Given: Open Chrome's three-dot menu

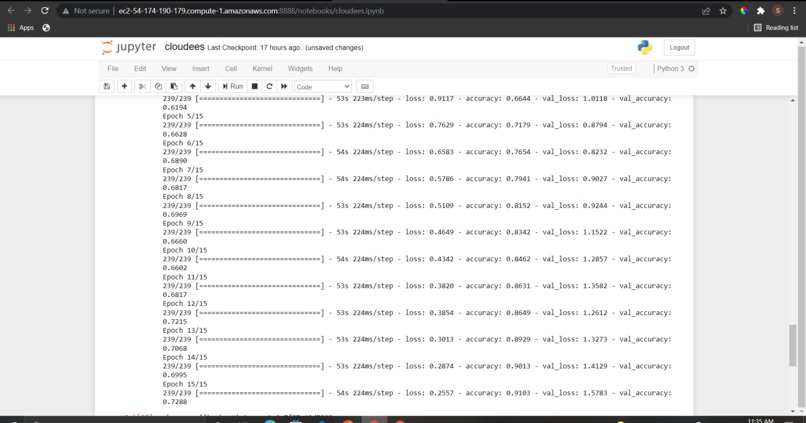Looking at the screenshot, I should 794,11.
